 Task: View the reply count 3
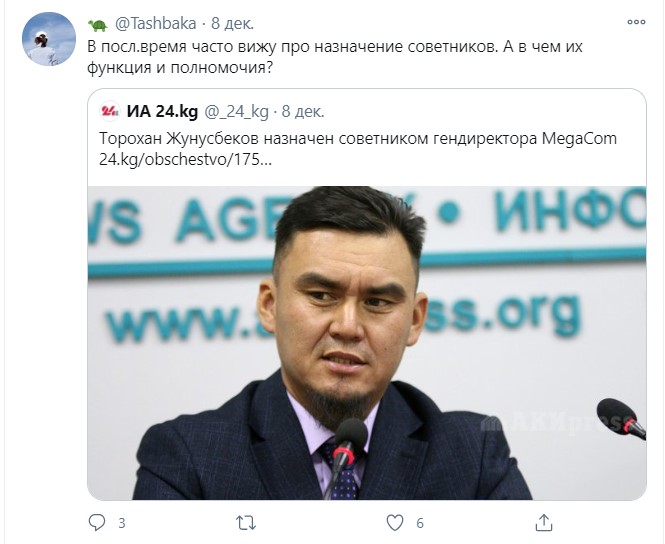coord(122,523)
